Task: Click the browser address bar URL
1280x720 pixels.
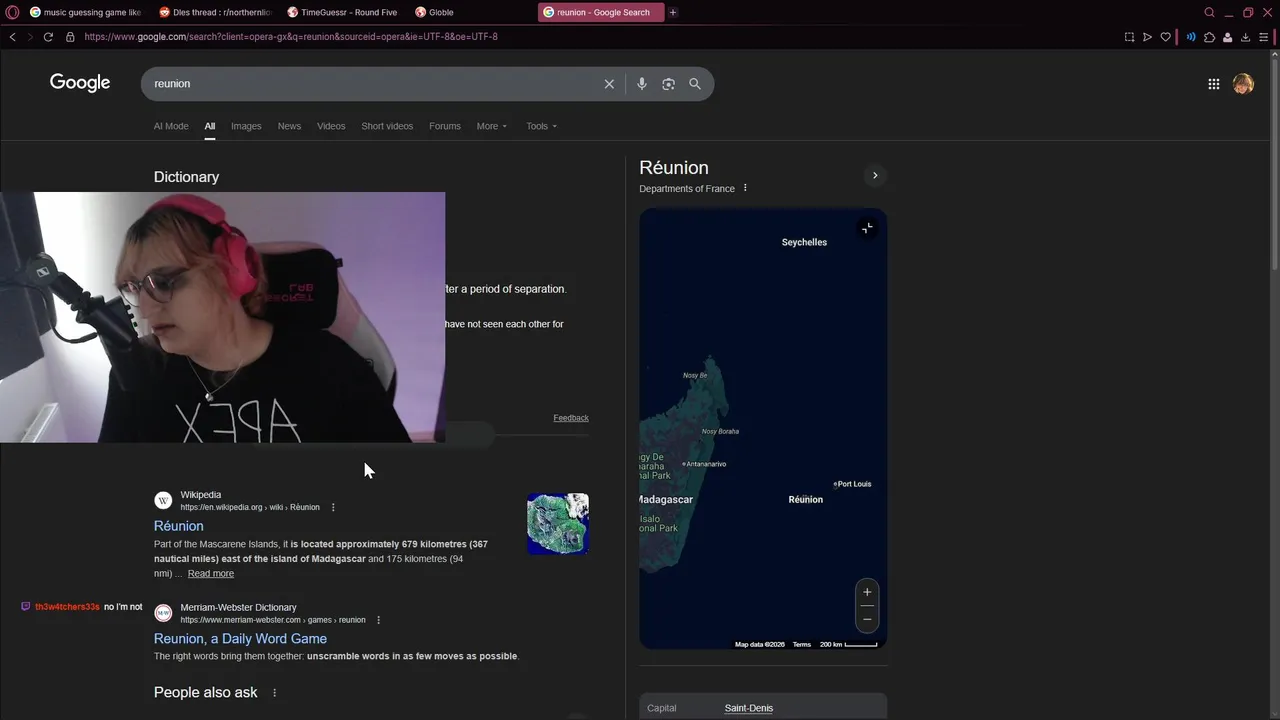Action: click(291, 37)
